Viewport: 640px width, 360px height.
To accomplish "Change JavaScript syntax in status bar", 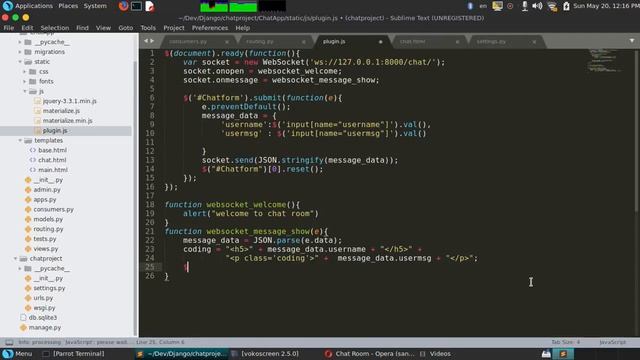I will coord(612,342).
